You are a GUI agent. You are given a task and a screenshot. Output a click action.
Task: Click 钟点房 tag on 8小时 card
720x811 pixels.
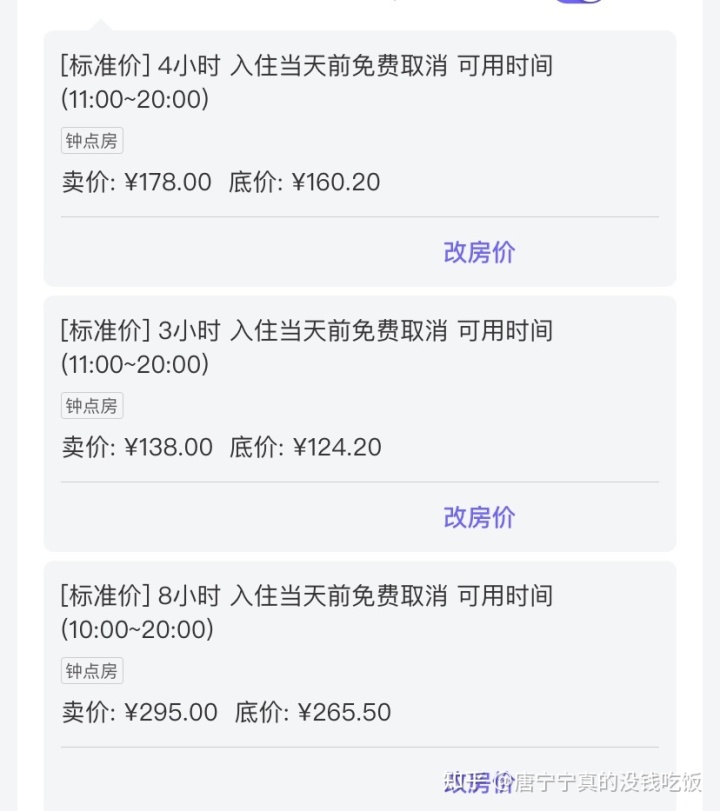92,671
